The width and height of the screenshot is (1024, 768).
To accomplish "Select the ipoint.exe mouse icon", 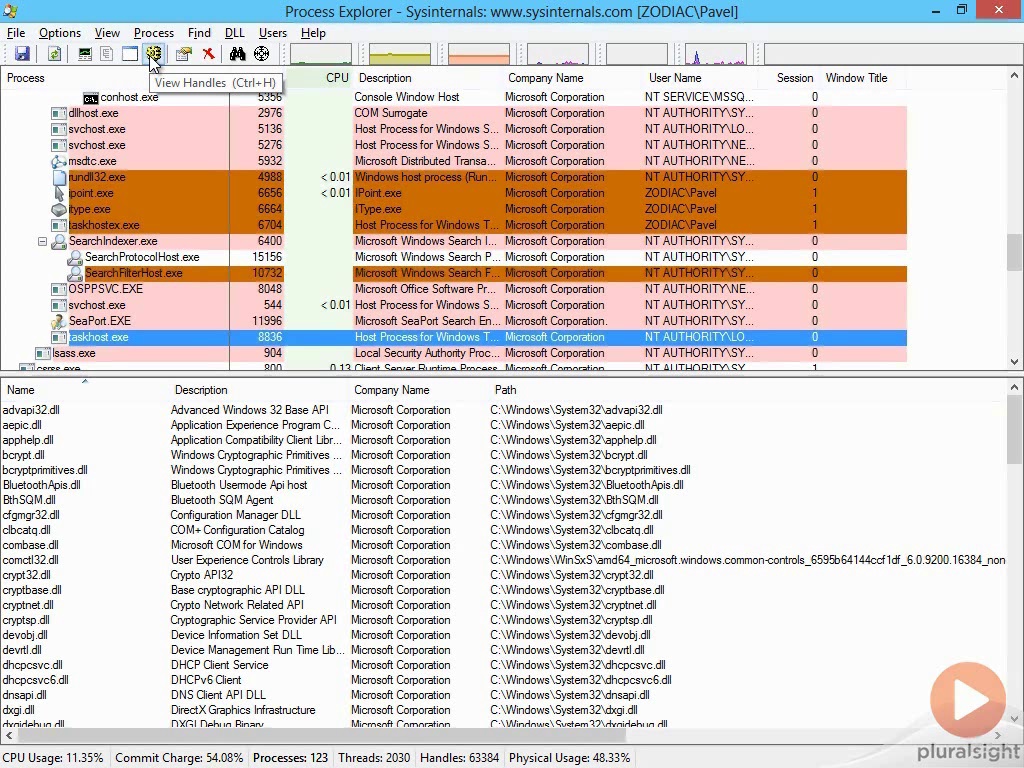I will 59,193.
